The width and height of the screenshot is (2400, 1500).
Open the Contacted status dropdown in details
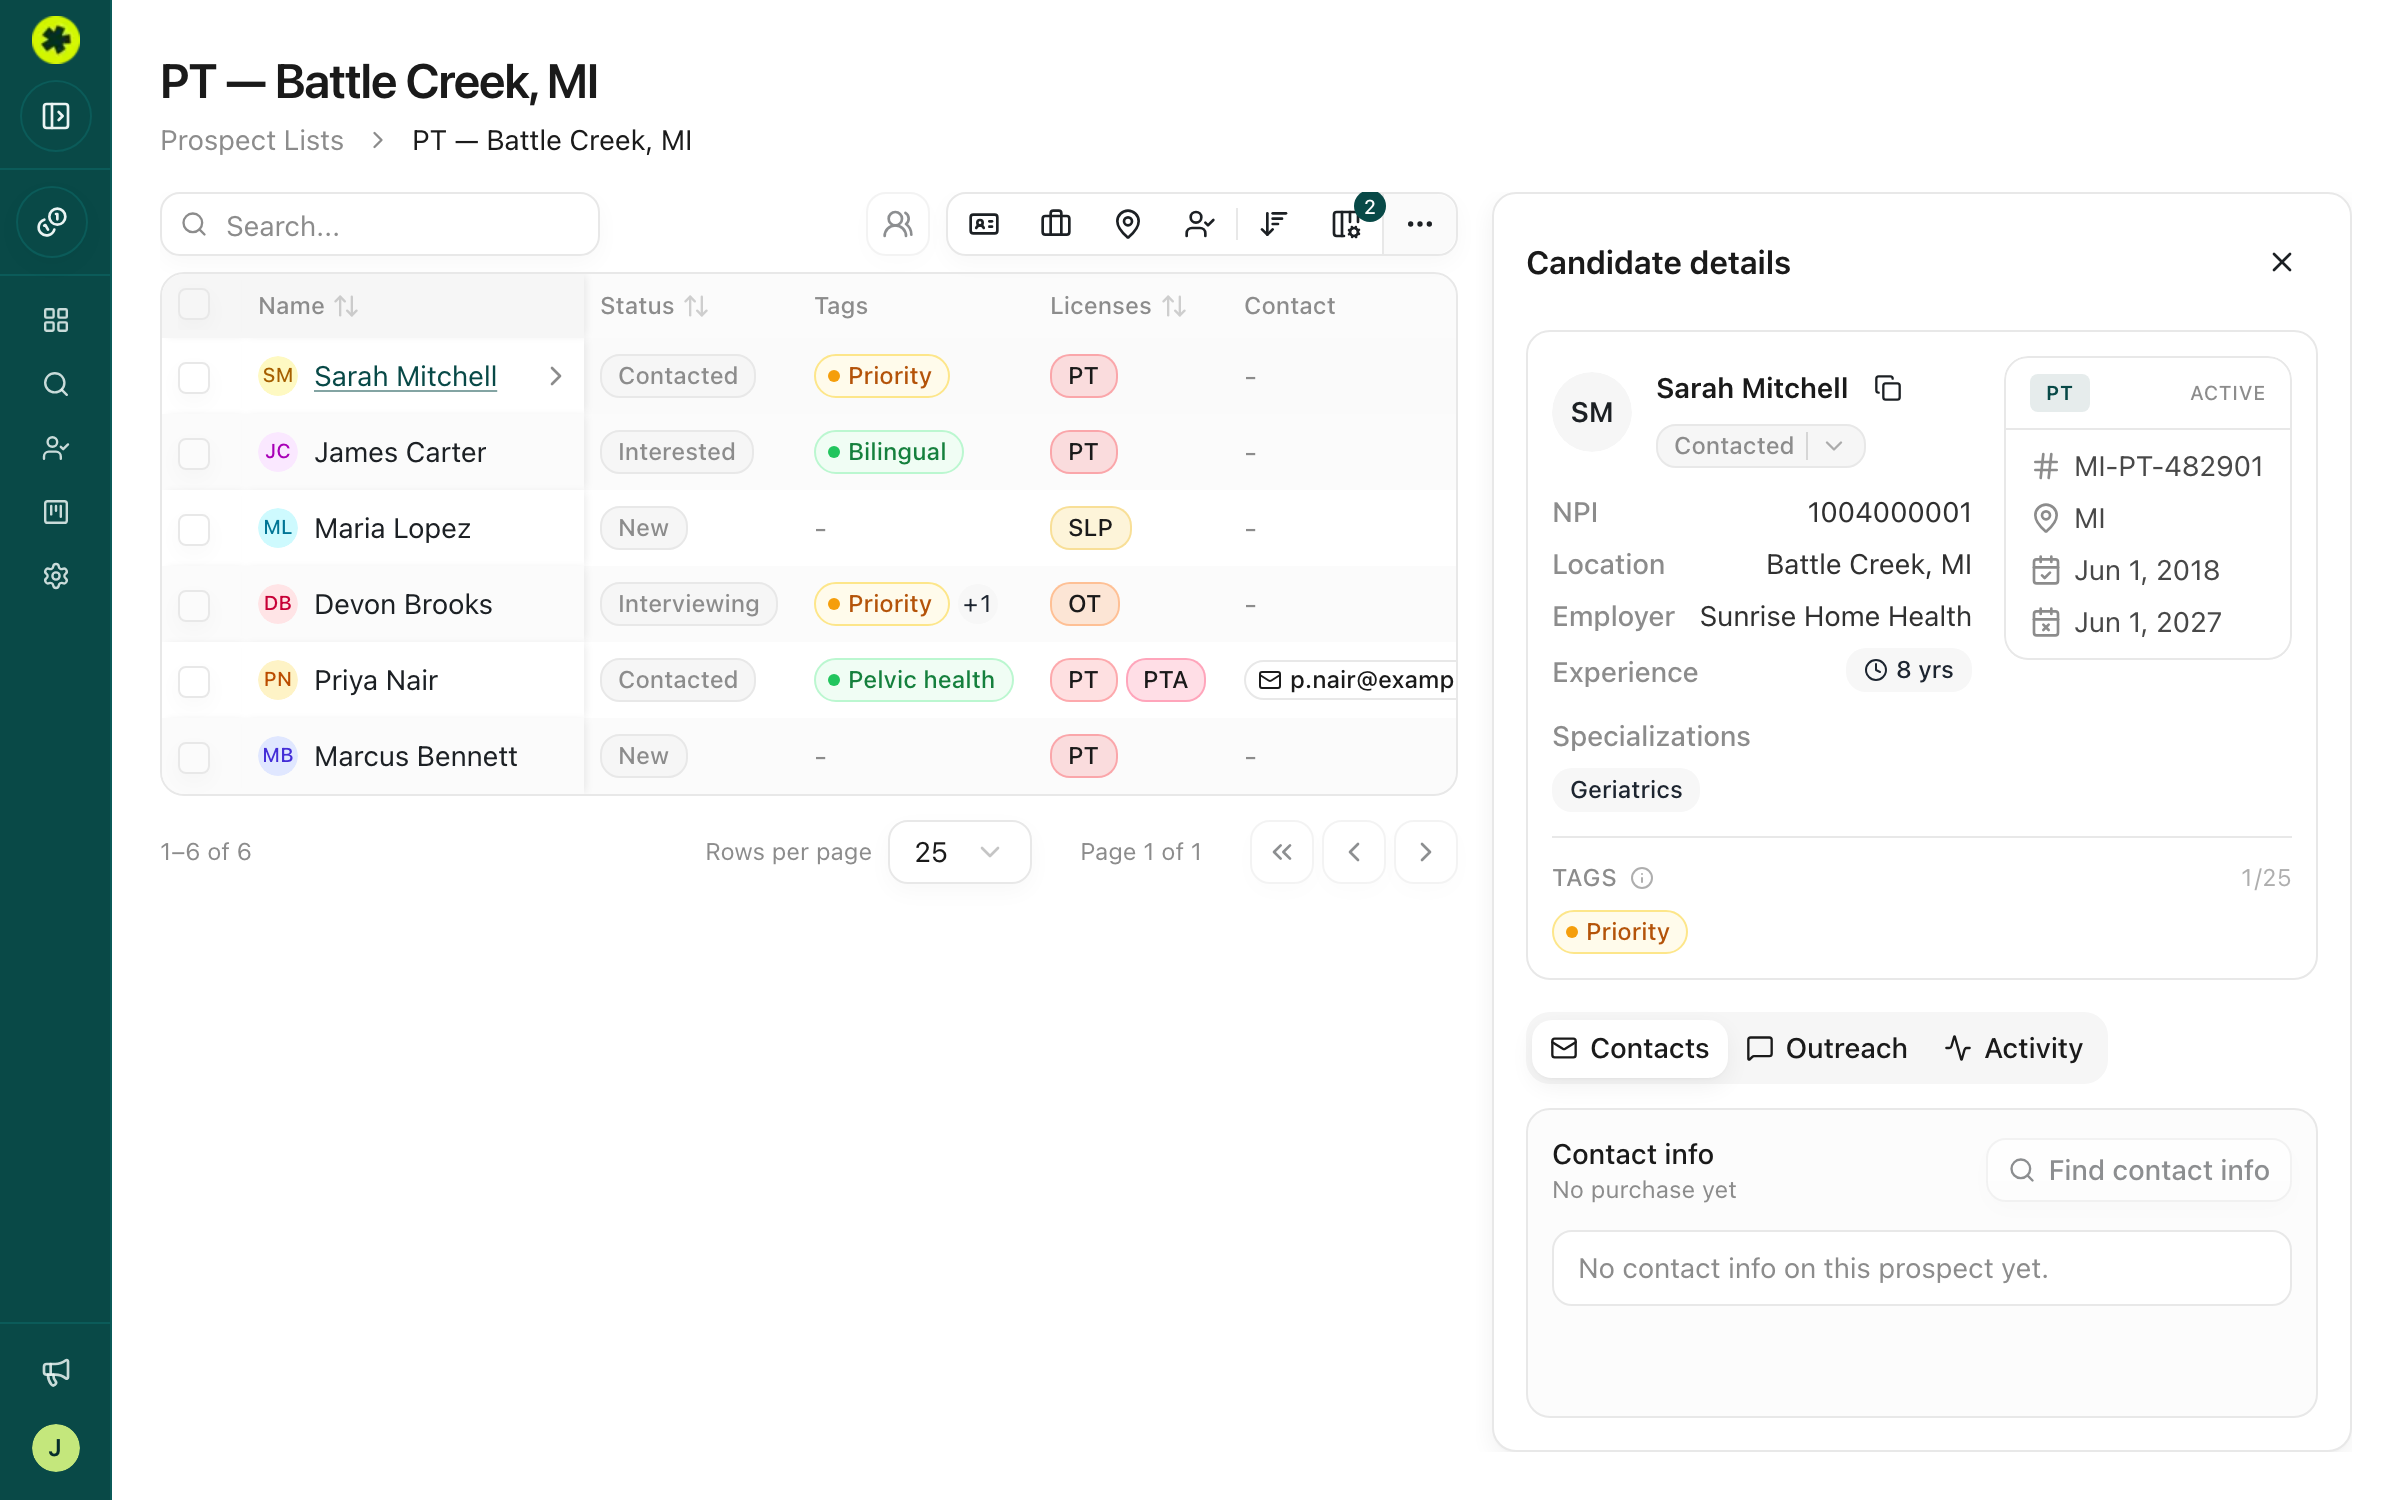coord(1760,446)
